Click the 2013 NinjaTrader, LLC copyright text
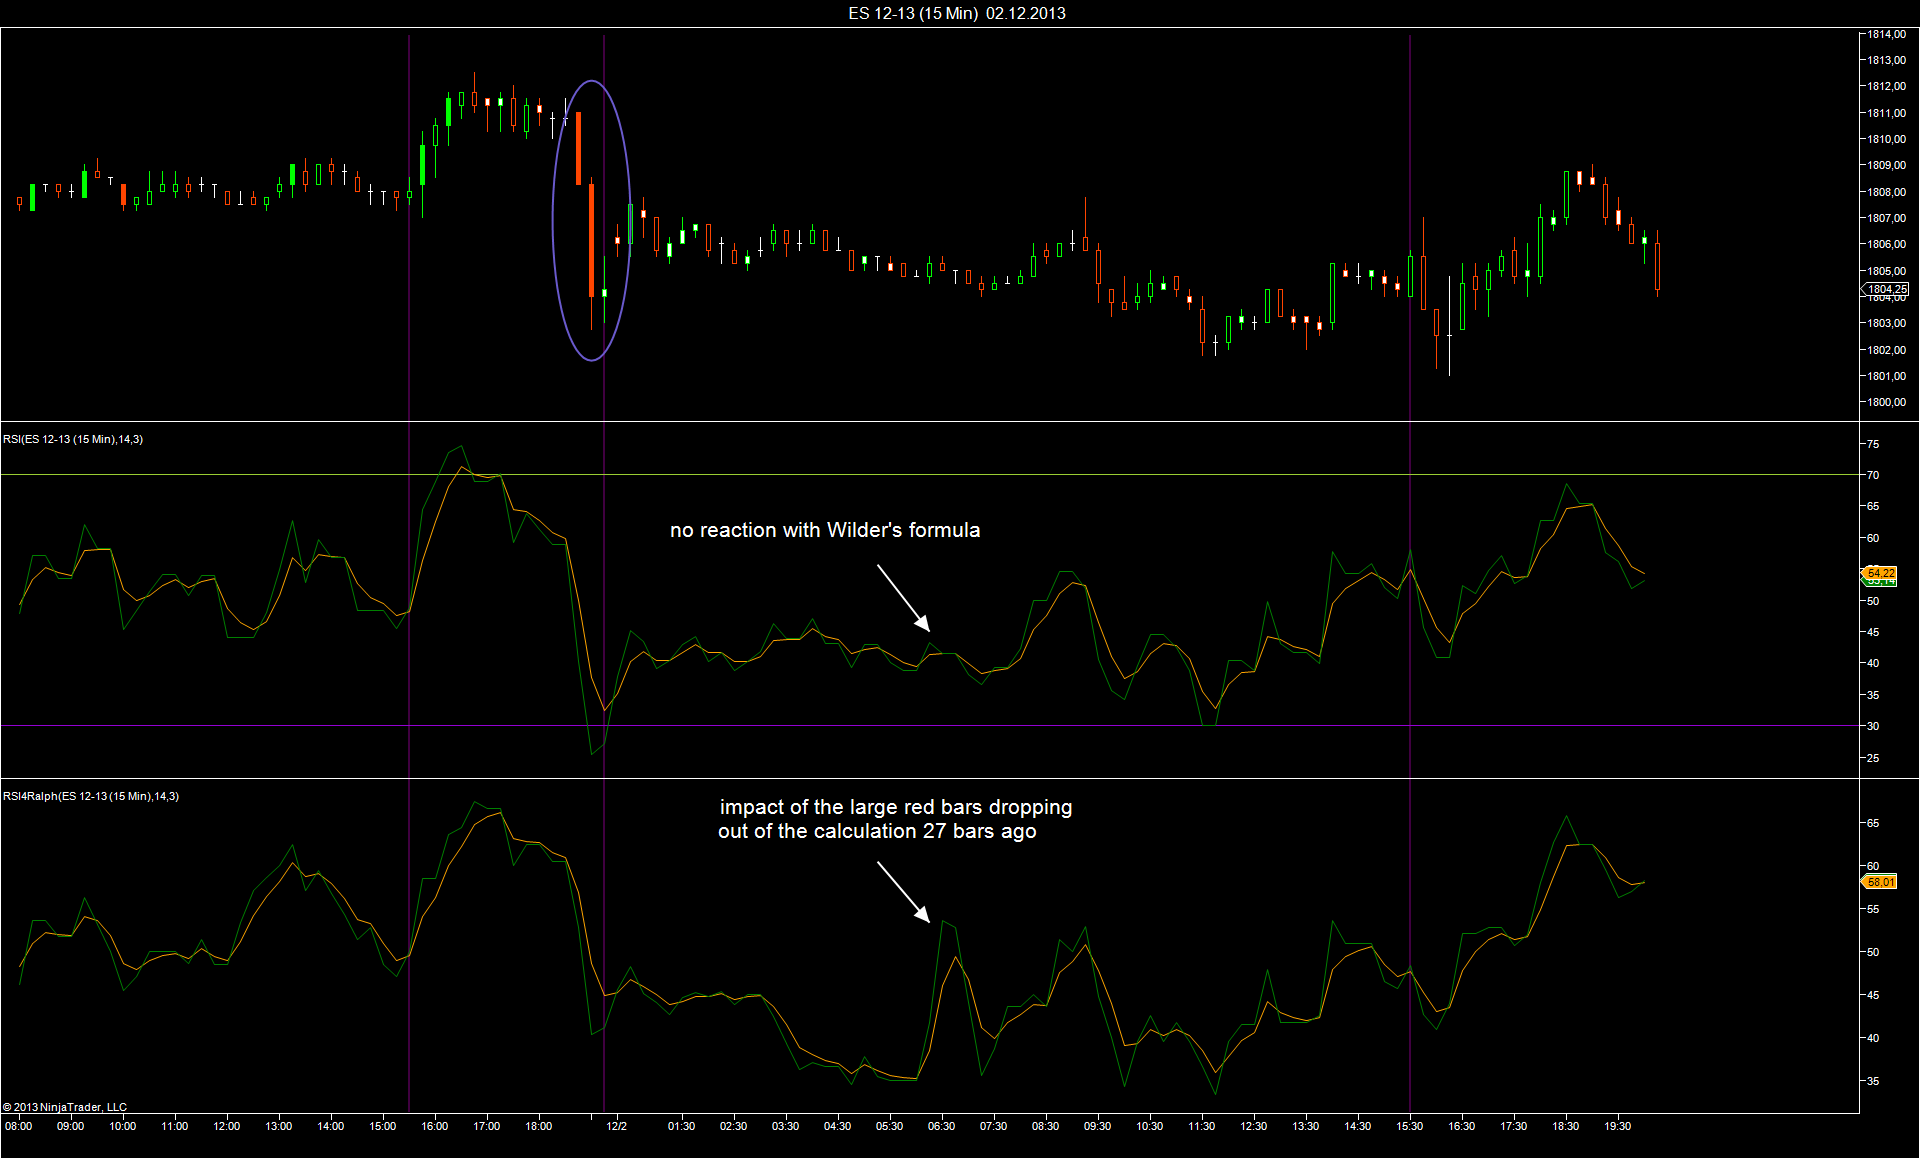Image resolution: width=1920 pixels, height=1159 pixels. 65,1107
